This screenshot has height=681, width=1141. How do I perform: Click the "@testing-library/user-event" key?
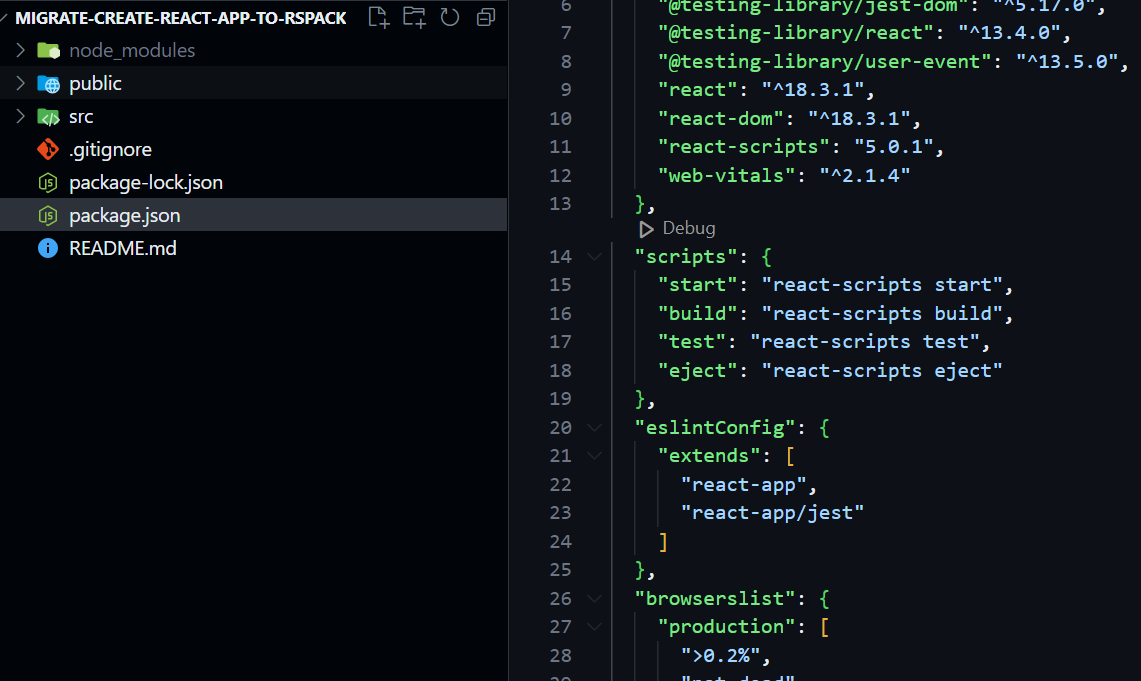pos(824,61)
